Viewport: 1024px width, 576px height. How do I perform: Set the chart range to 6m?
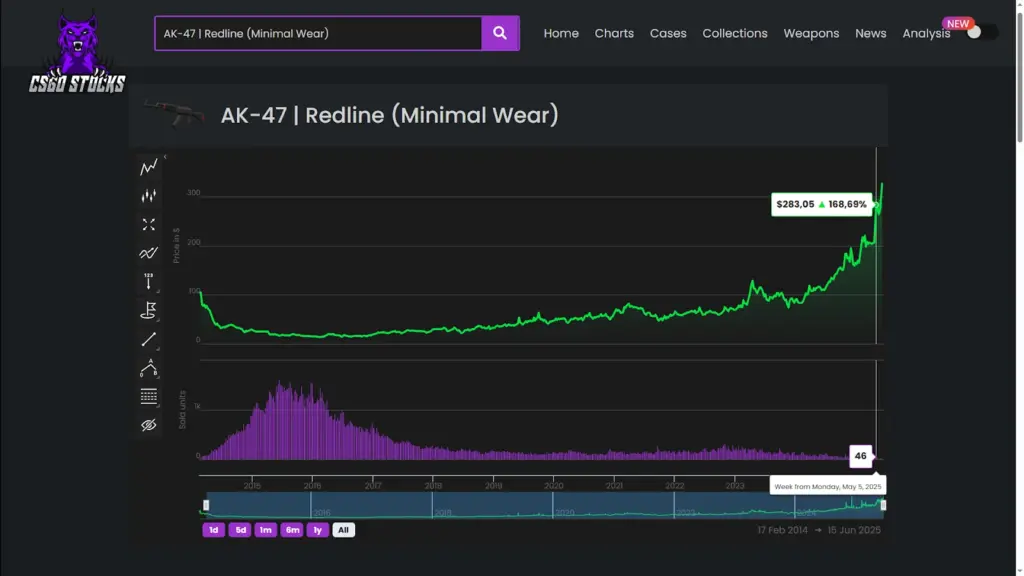click(293, 530)
